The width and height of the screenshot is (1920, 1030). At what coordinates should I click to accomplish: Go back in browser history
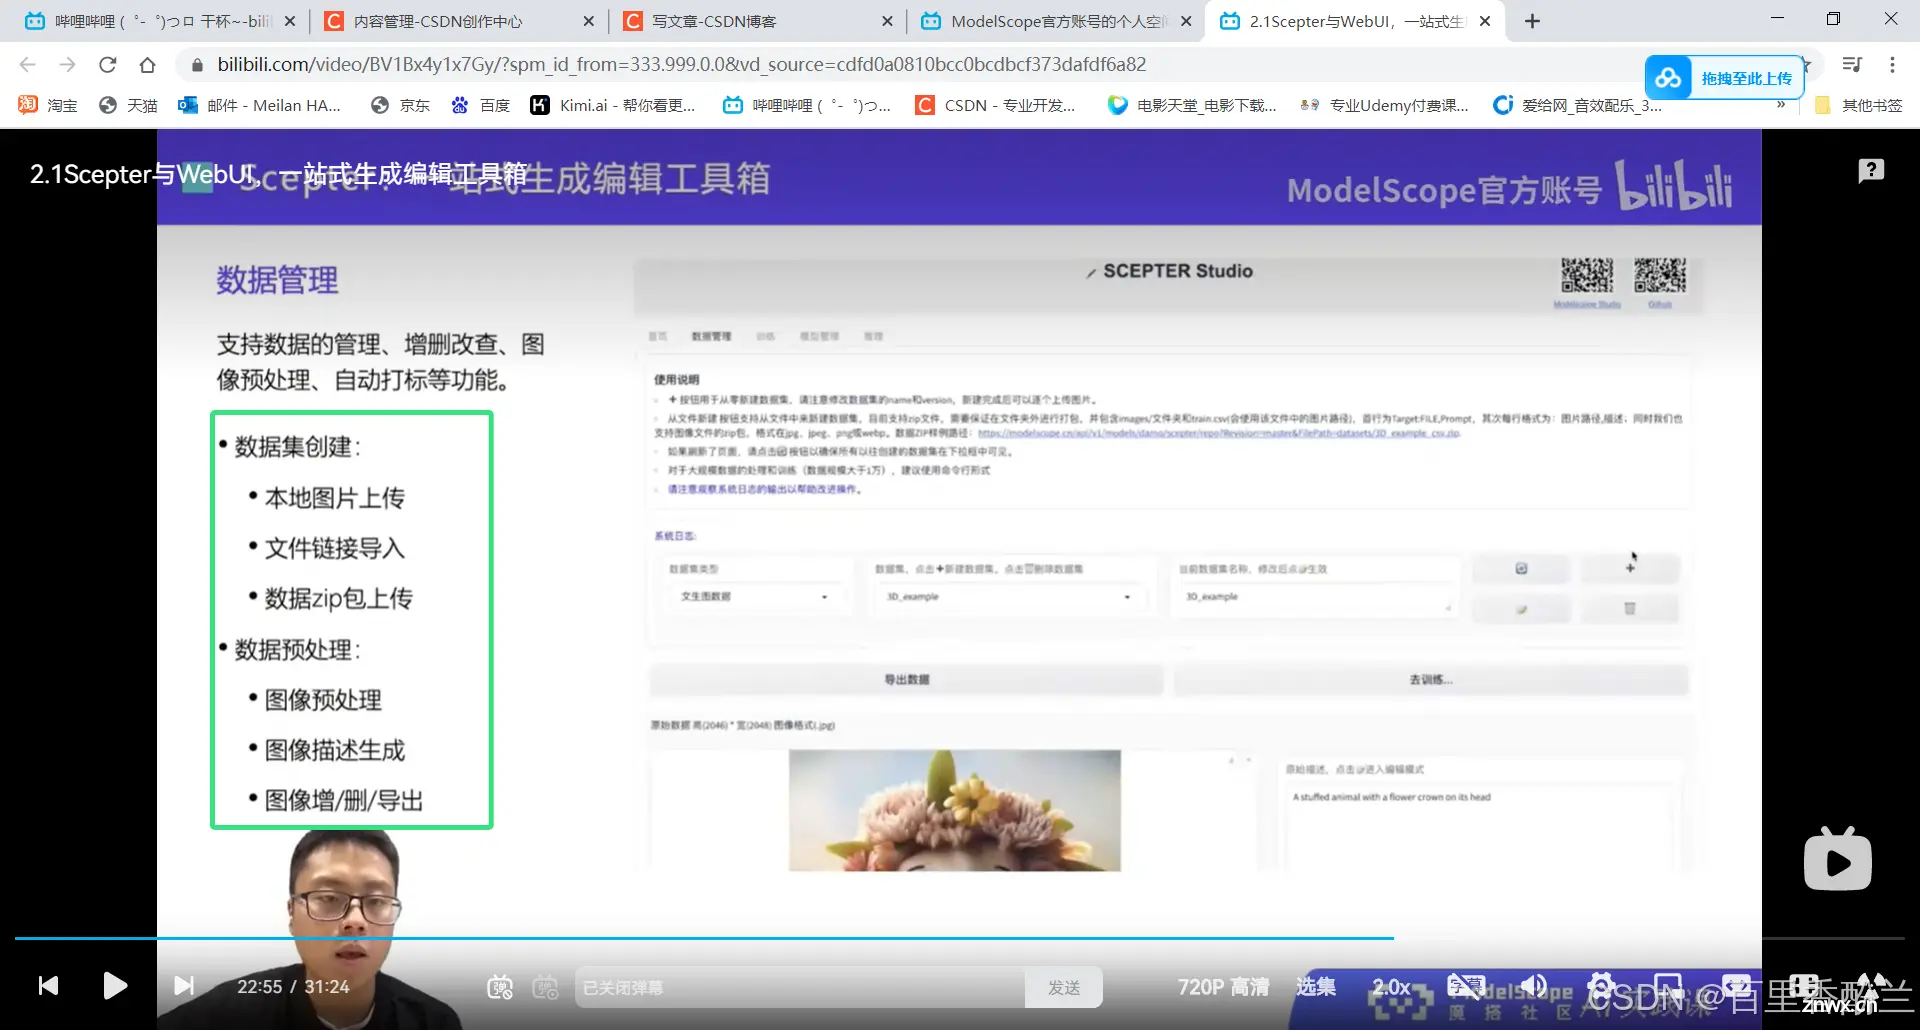click(x=28, y=65)
